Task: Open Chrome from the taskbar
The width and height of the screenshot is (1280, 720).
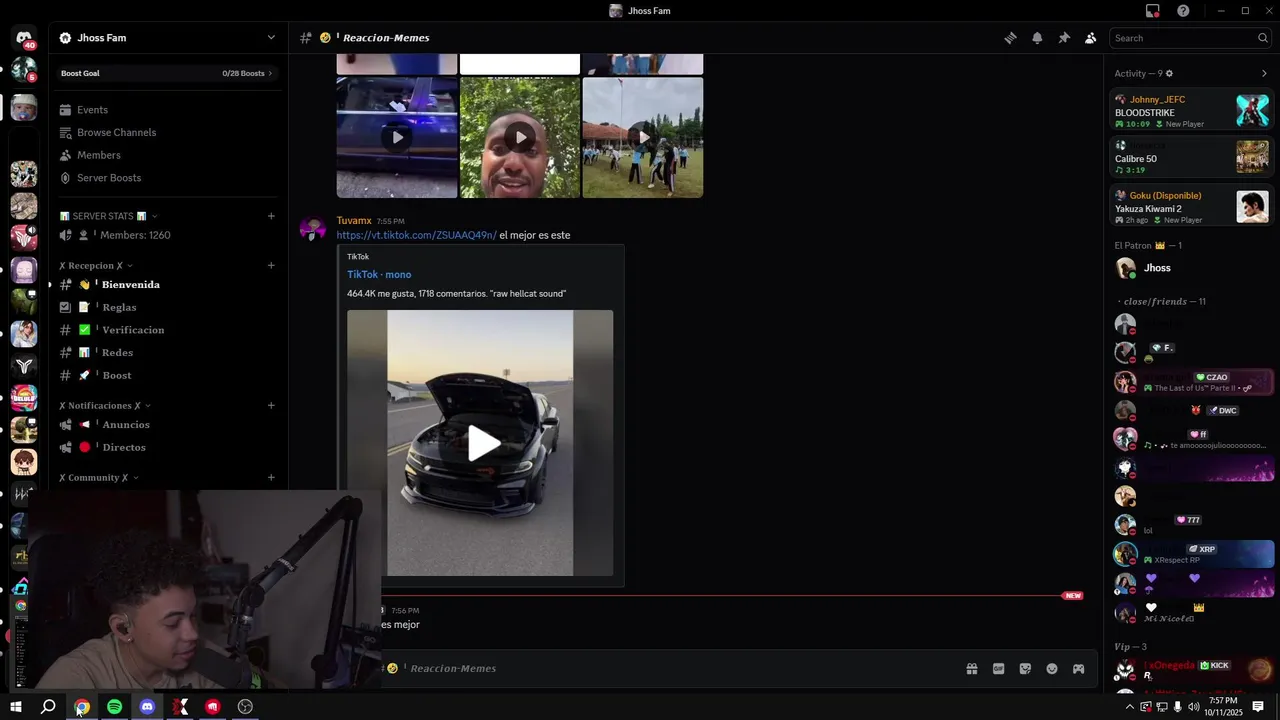Action: (x=82, y=707)
